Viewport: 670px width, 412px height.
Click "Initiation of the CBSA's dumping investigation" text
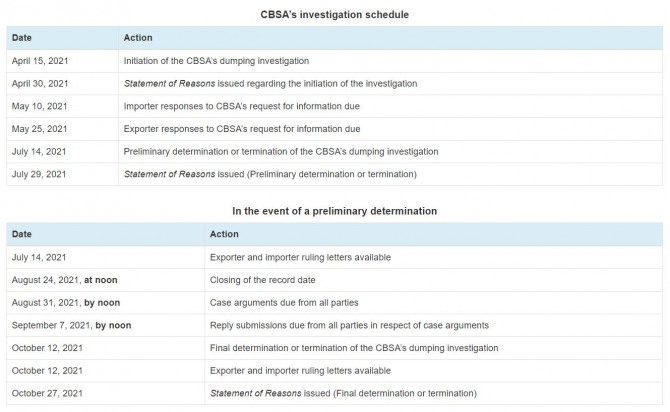pyautogui.click(x=216, y=61)
